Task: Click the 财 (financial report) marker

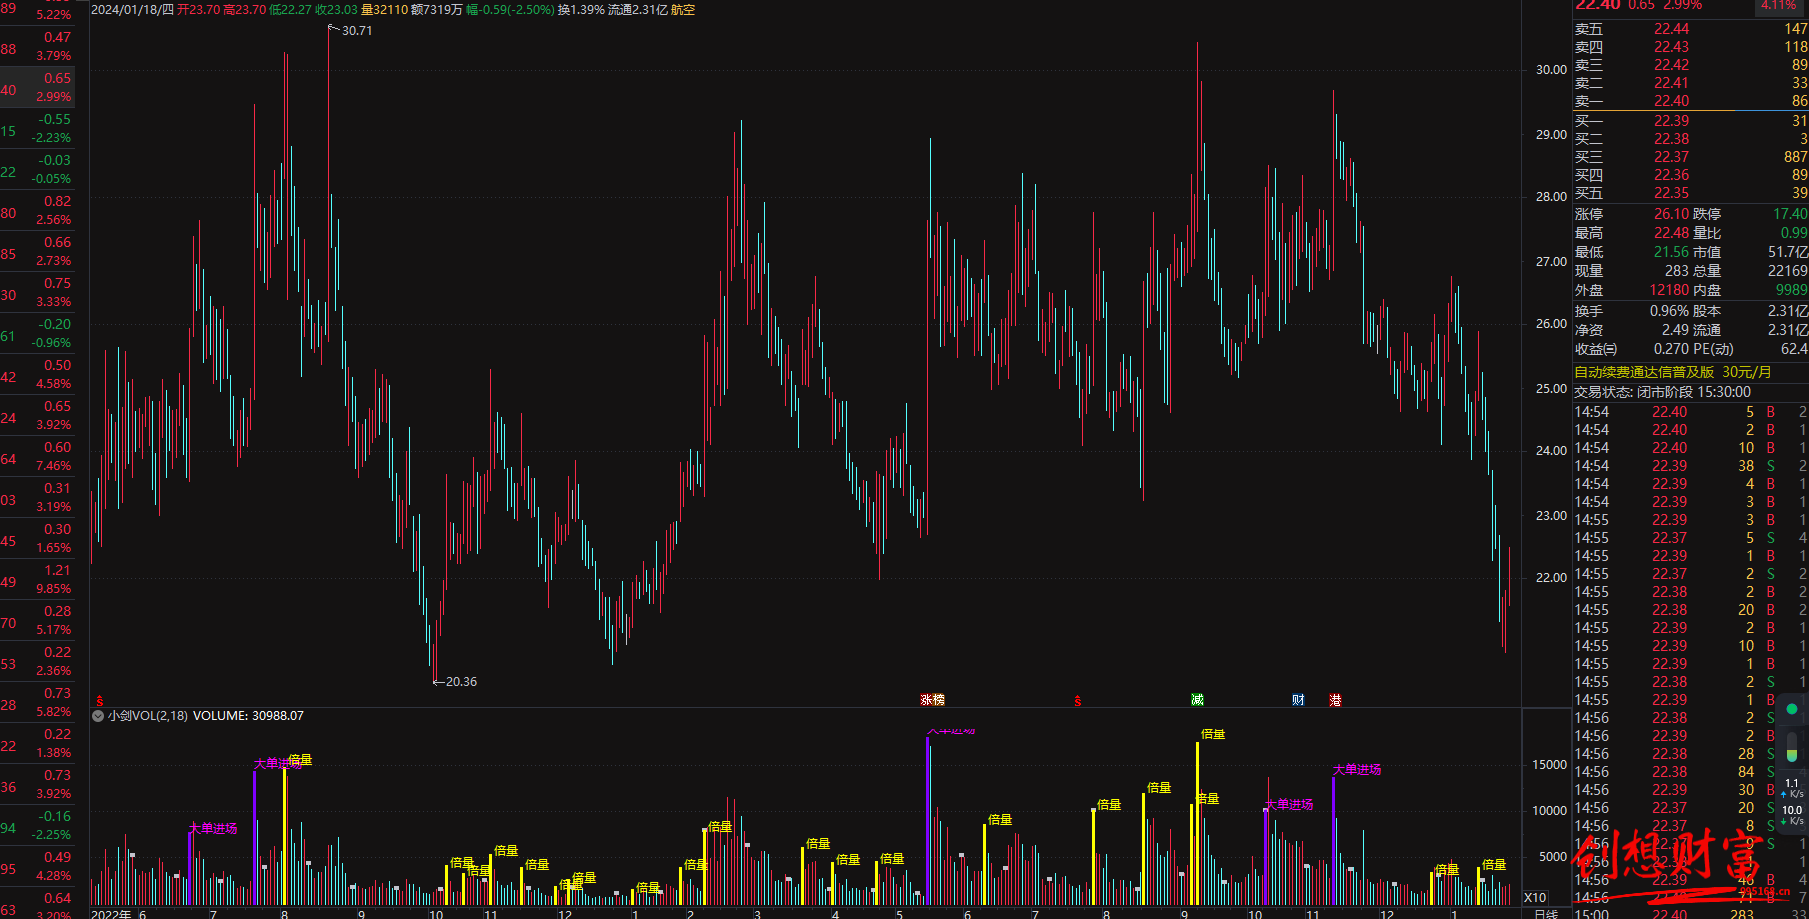Action: pos(1298,700)
